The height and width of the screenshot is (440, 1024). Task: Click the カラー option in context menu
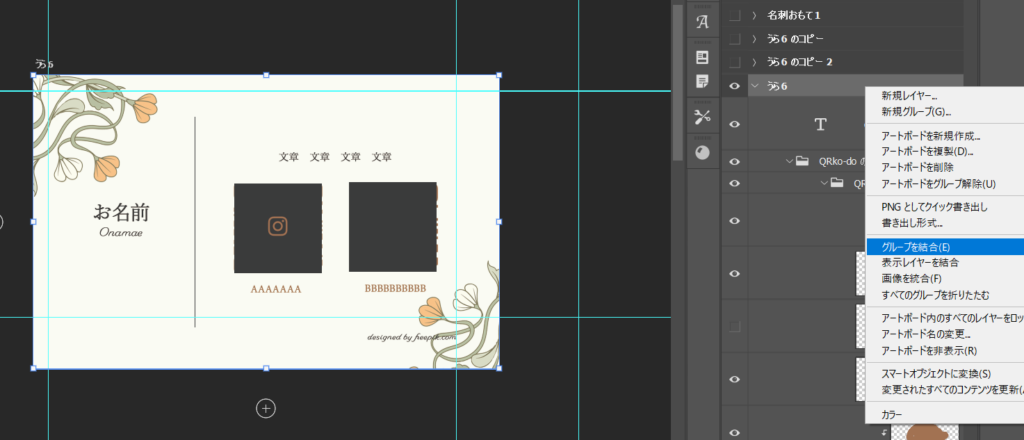pyautogui.click(x=892, y=414)
